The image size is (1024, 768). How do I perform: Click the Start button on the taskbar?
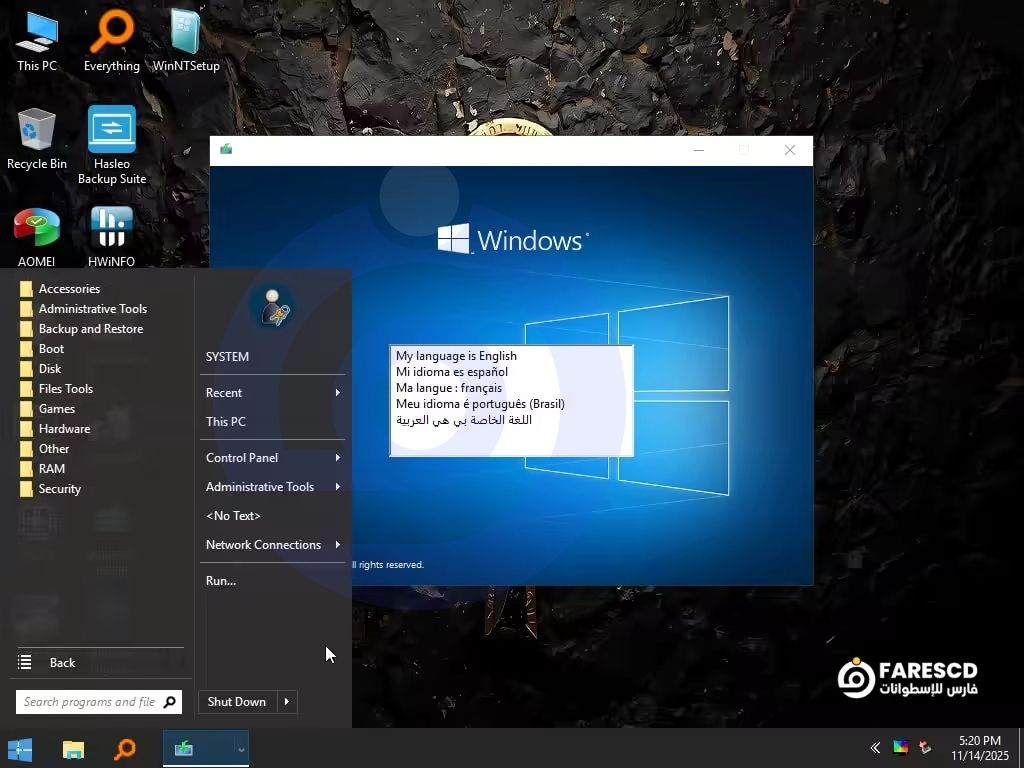pos(20,748)
